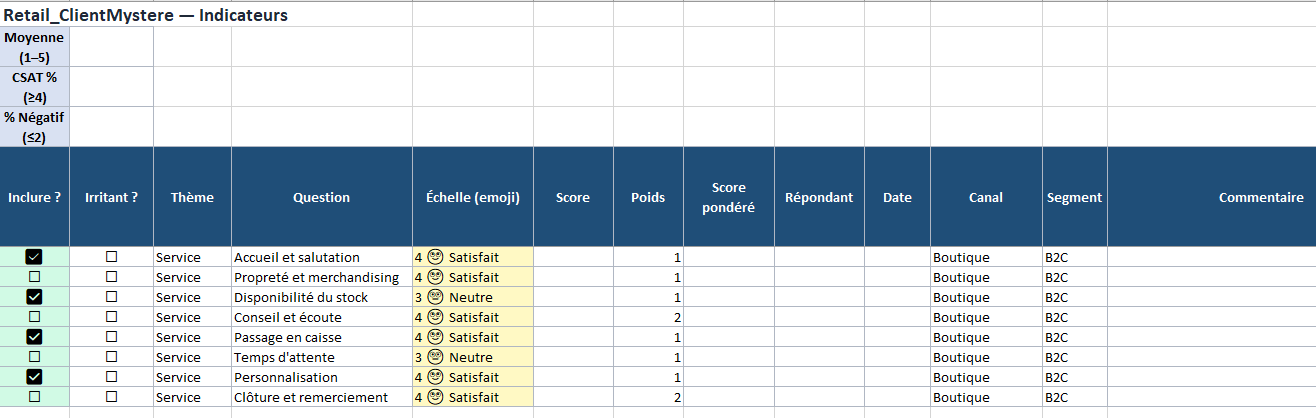
Task: Uncheck Inclure for Accueil et salutation
Action: 34,257
